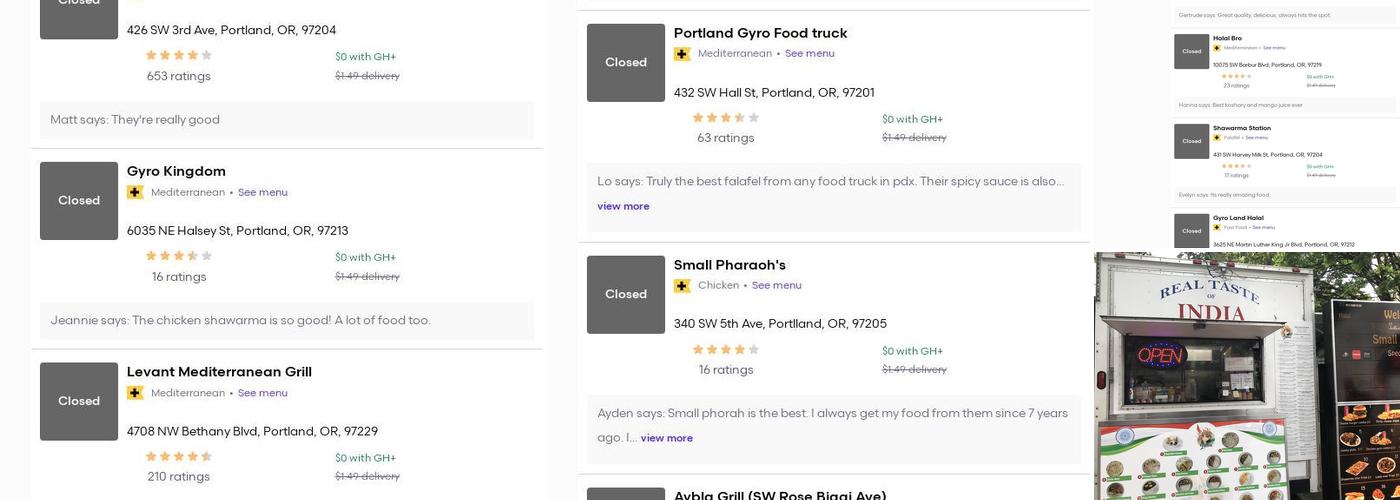
Task: Select the Closed thumbnail for Portland Gyro Food truck
Action: click(626, 63)
